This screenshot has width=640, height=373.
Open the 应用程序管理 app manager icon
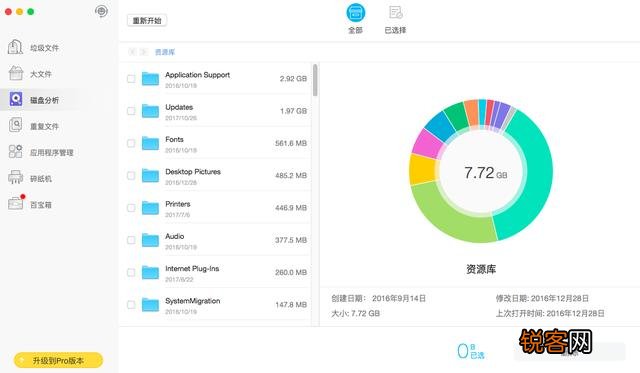(x=16, y=152)
